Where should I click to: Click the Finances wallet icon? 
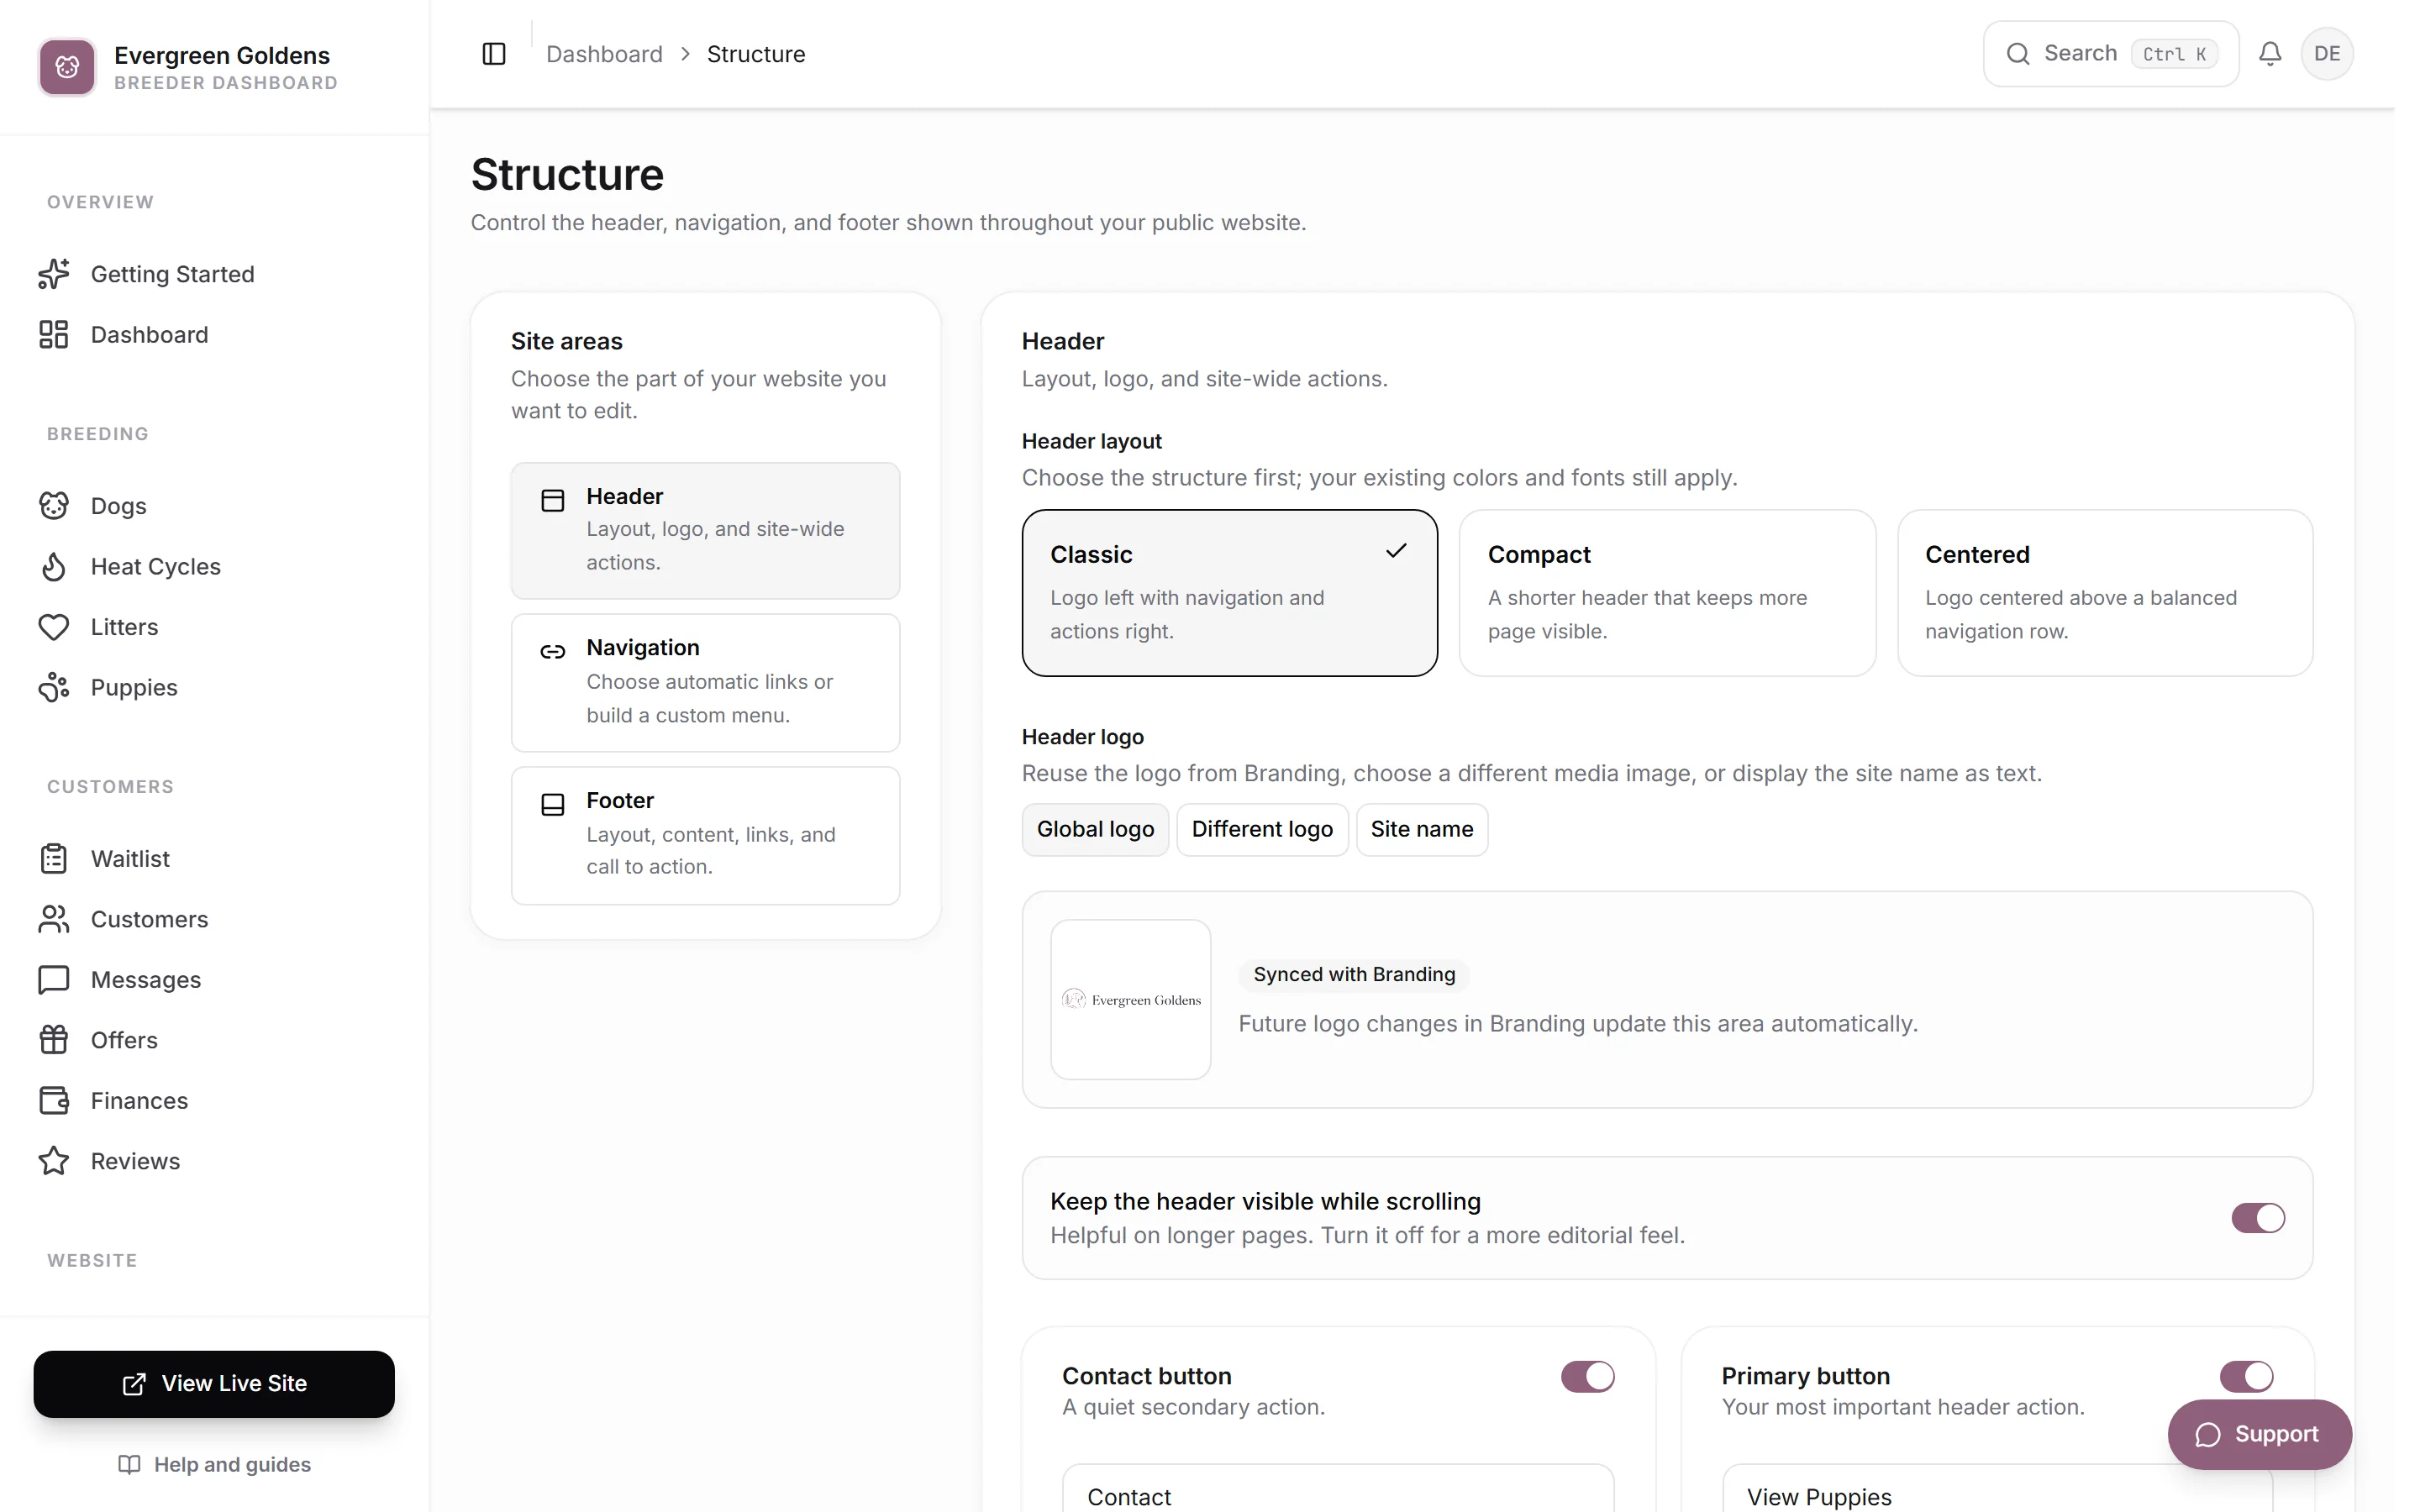(54, 1101)
